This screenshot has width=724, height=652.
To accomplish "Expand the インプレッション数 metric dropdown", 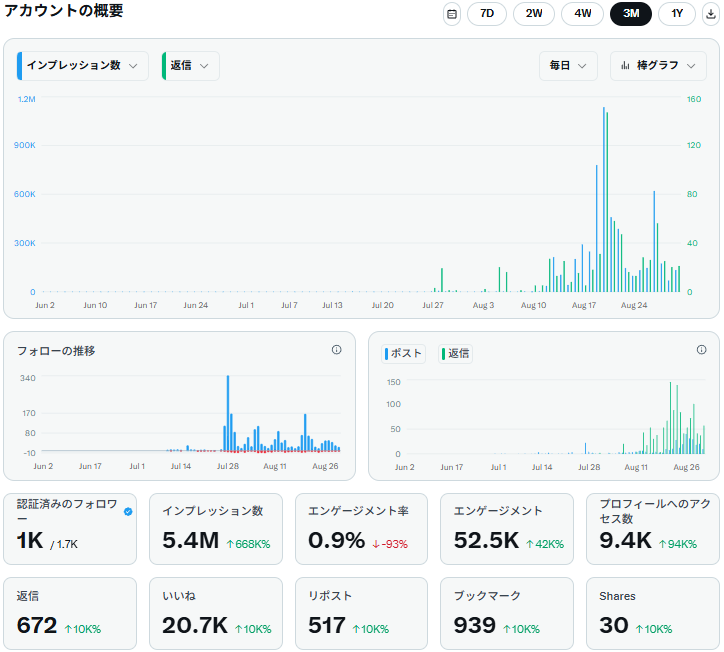I will pyautogui.click(x=83, y=66).
